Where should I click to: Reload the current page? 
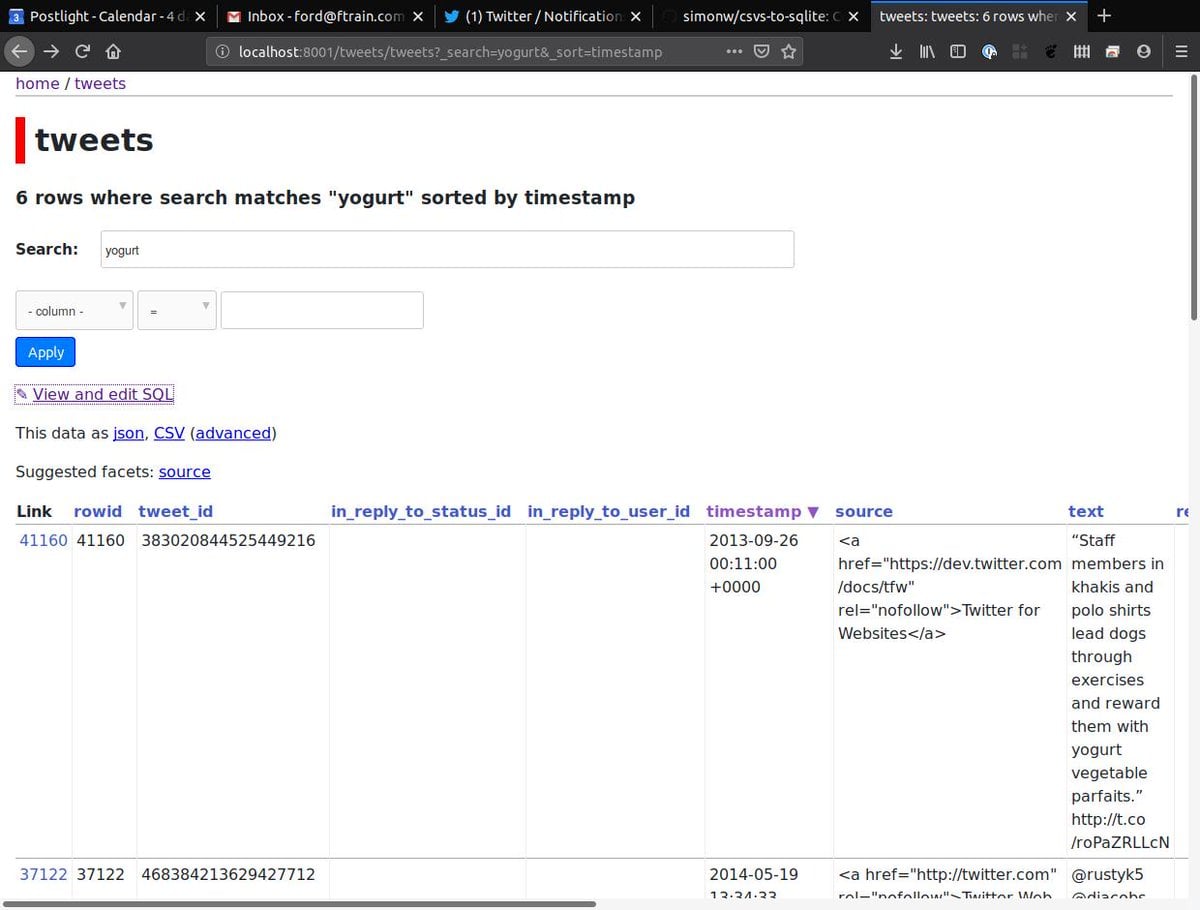tap(83, 52)
